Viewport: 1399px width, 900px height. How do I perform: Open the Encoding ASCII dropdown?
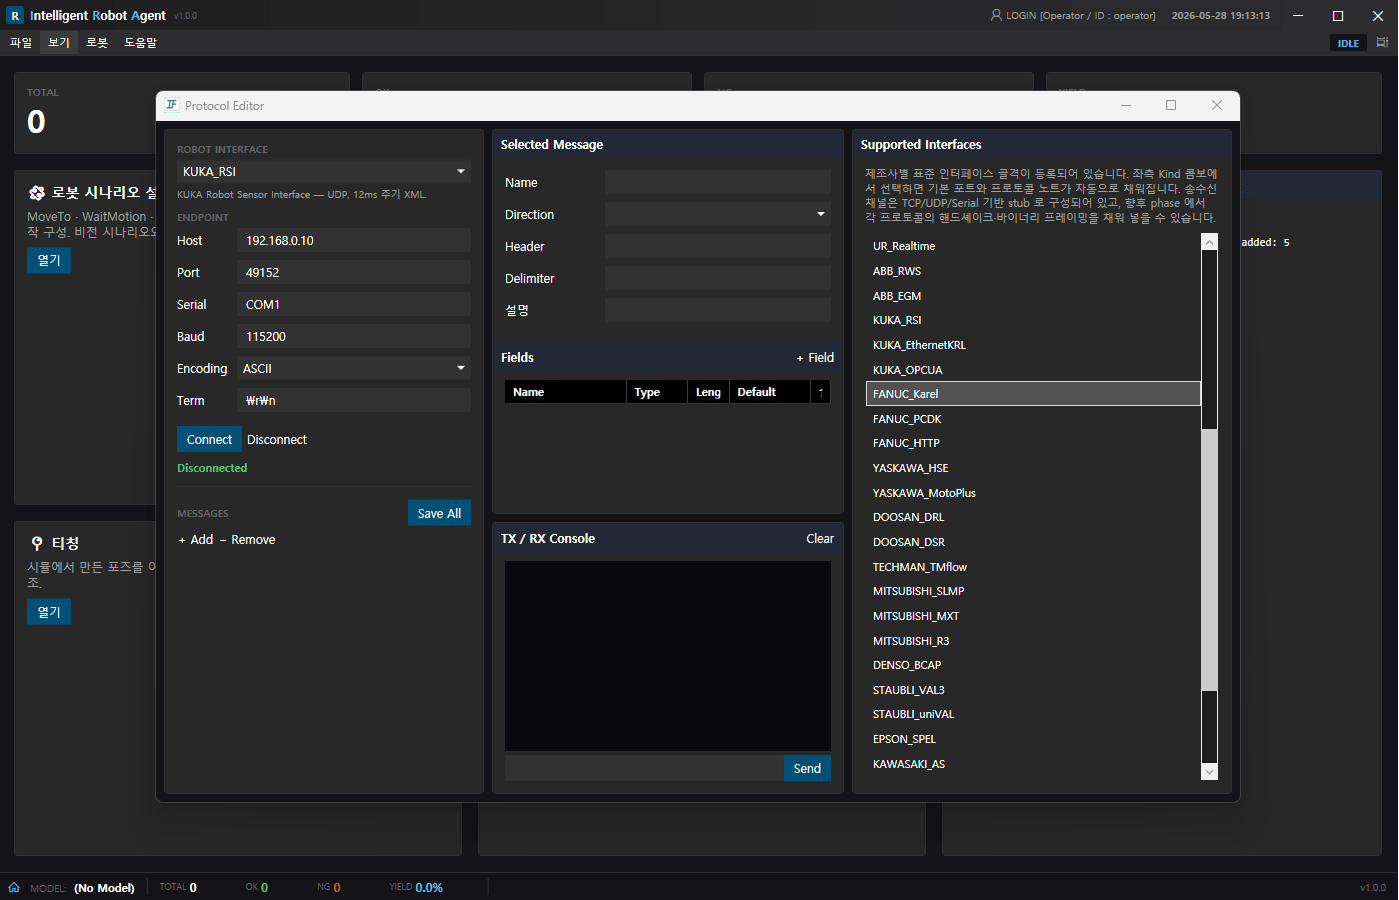pyautogui.click(x=354, y=368)
